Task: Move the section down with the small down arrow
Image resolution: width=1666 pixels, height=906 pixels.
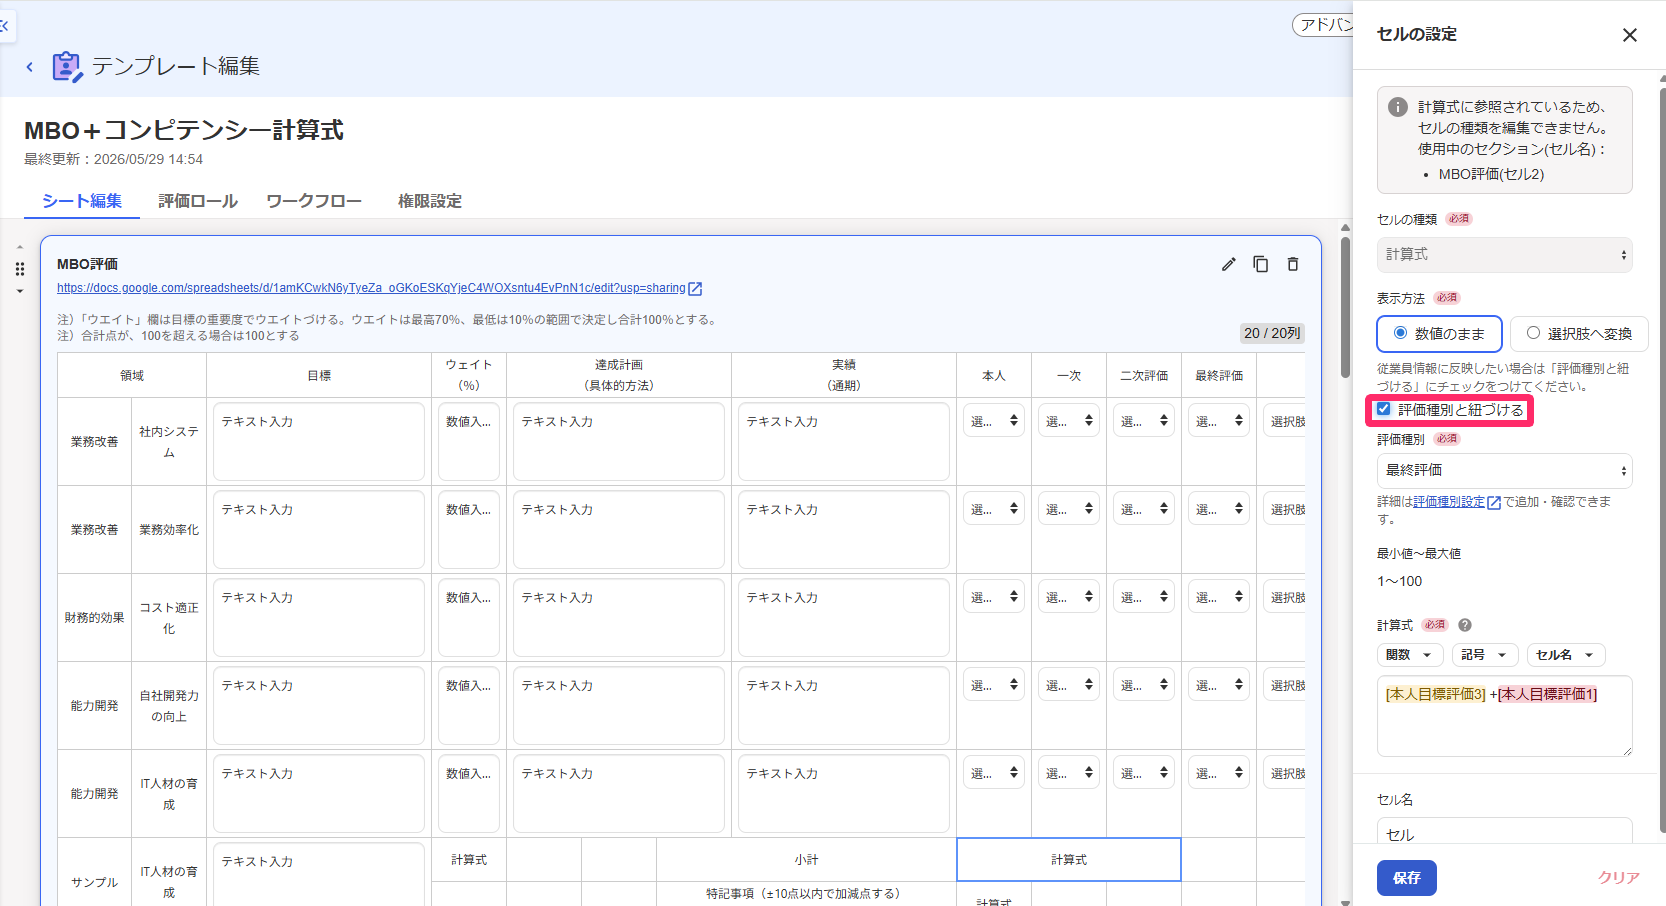Action: pyautogui.click(x=20, y=291)
